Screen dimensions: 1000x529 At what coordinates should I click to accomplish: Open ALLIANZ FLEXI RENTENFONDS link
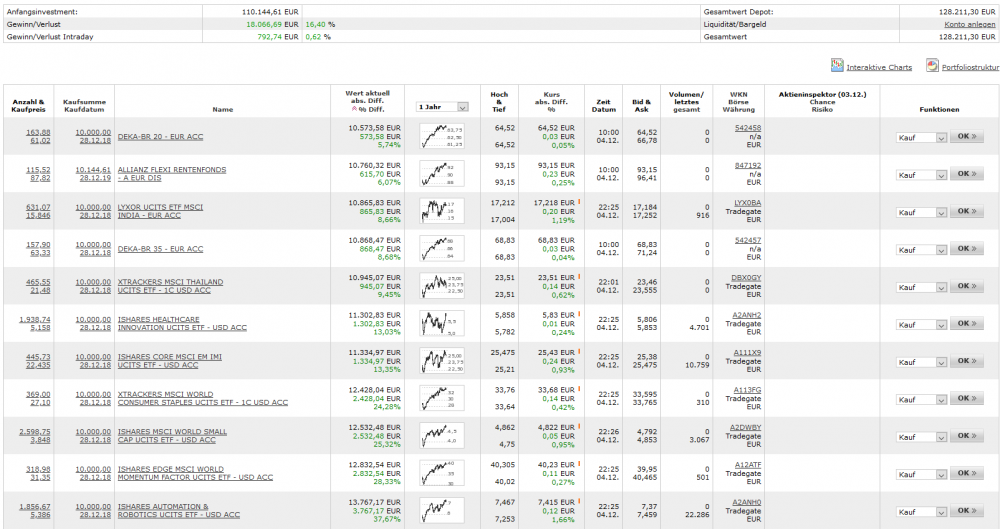point(172,174)
